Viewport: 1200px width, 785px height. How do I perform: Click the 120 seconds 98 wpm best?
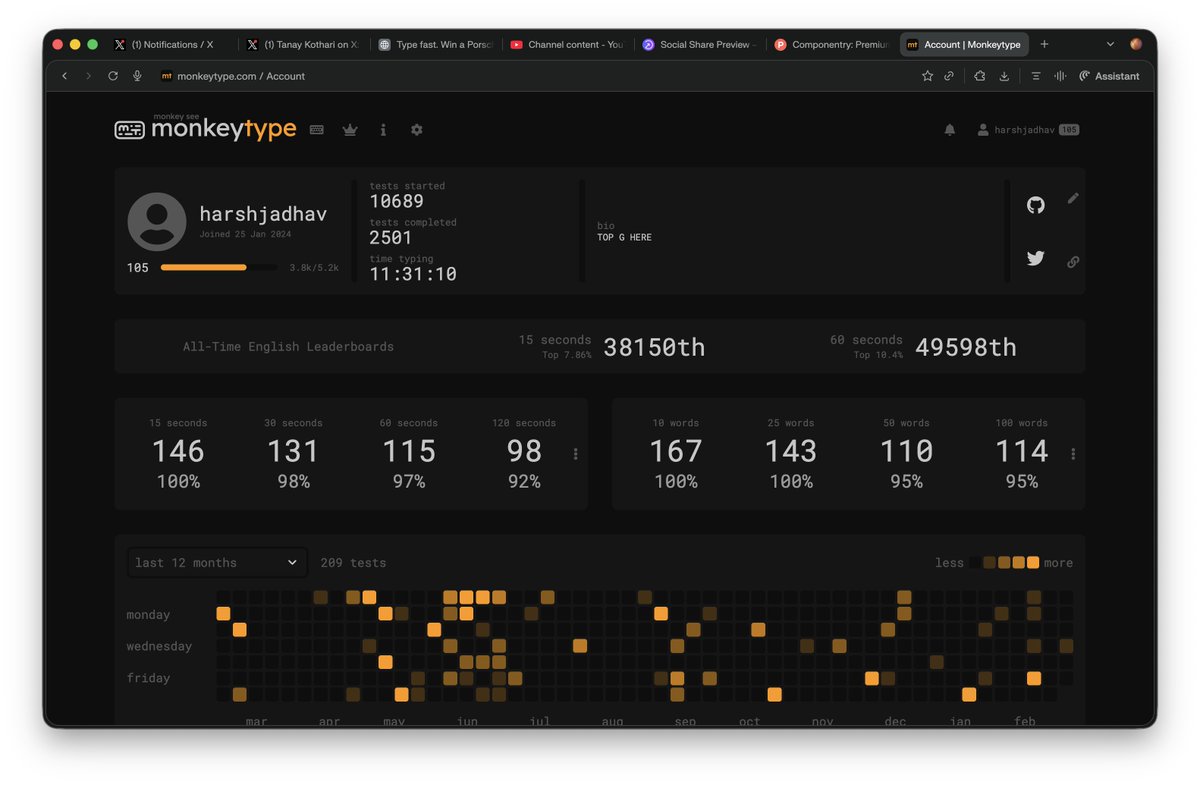click(x=524, y=452)
